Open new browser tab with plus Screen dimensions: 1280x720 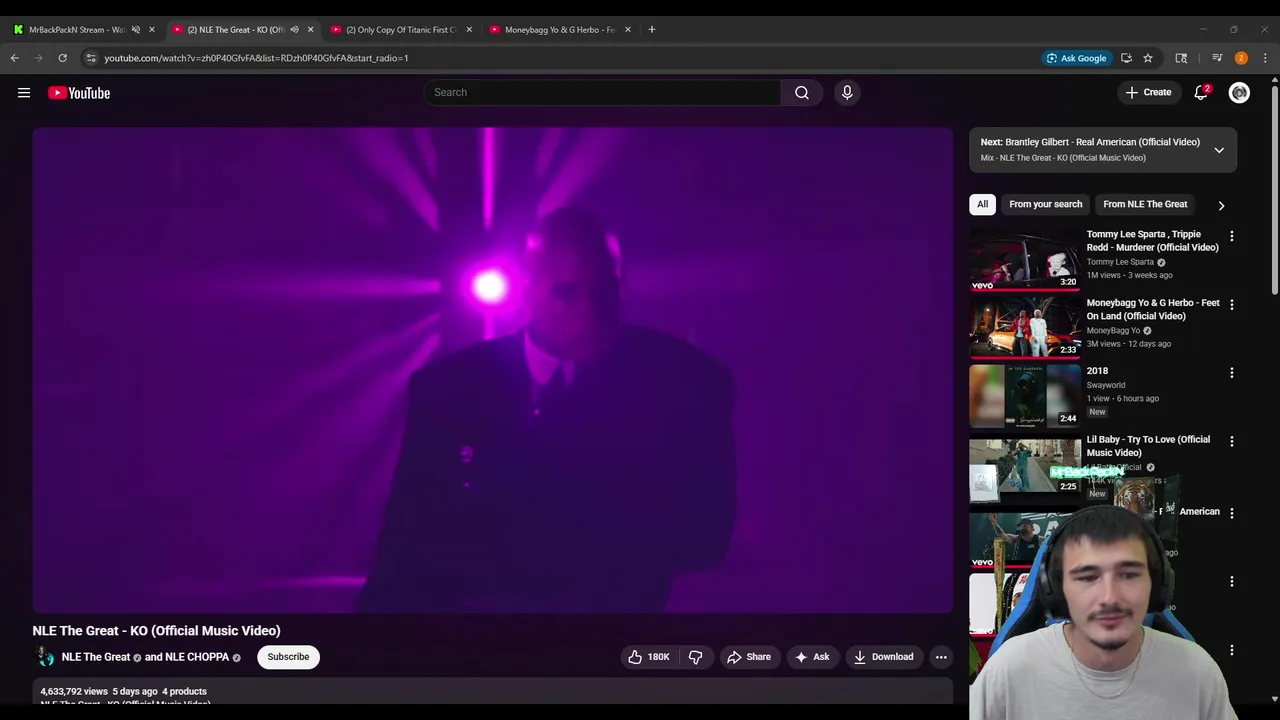[x=652, y=29]
